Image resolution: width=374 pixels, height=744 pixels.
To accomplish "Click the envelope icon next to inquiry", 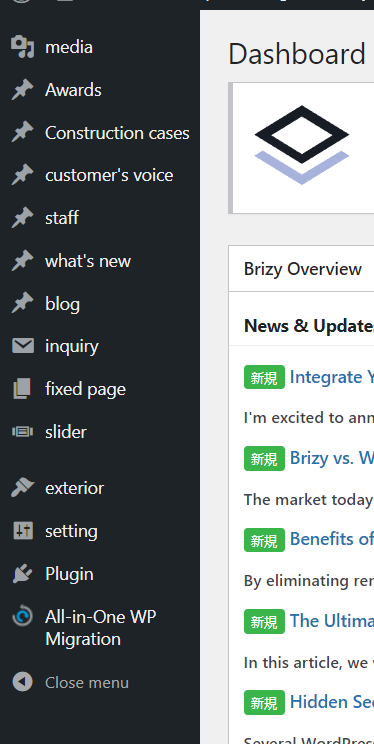I will (x=23, y=346).
